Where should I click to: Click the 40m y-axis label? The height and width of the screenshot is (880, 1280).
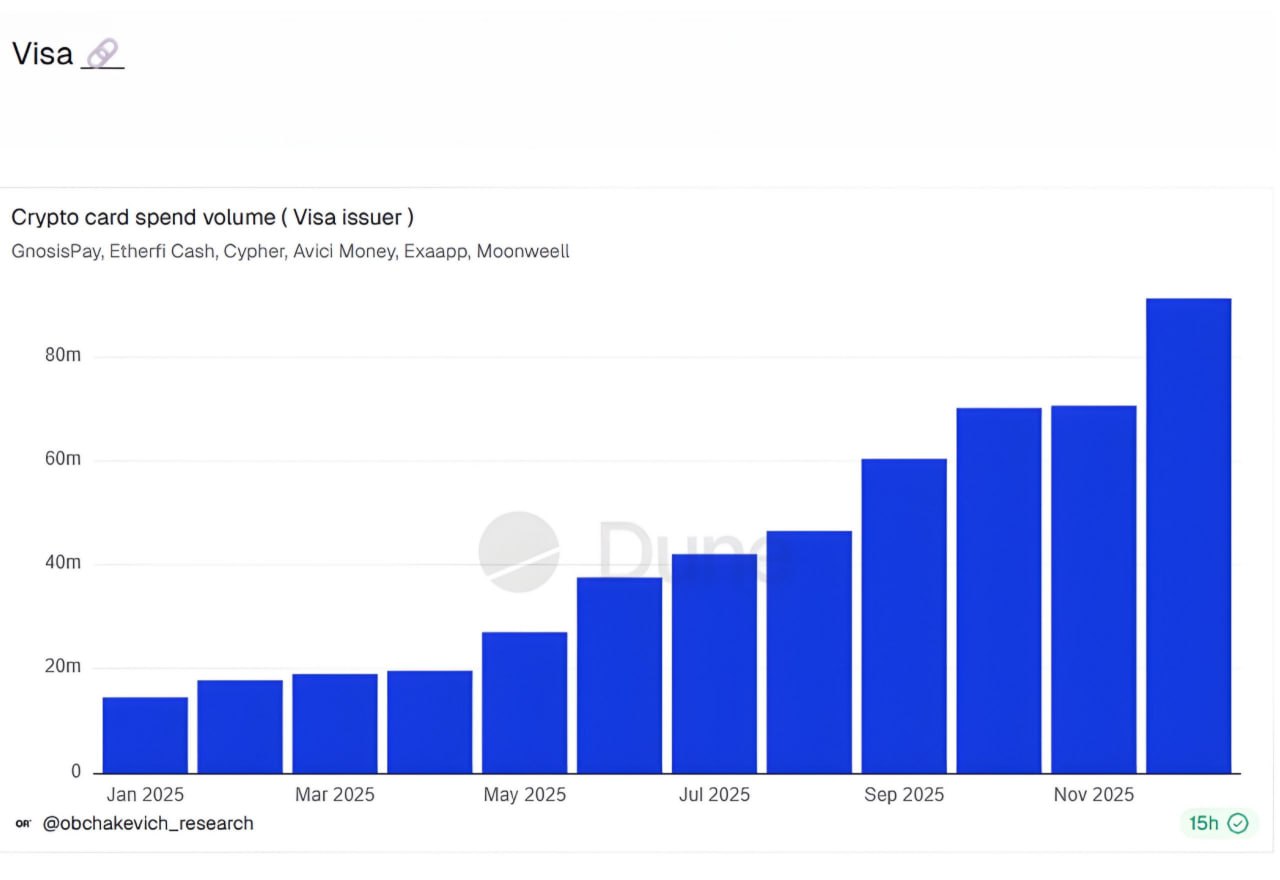click(63, 563)
